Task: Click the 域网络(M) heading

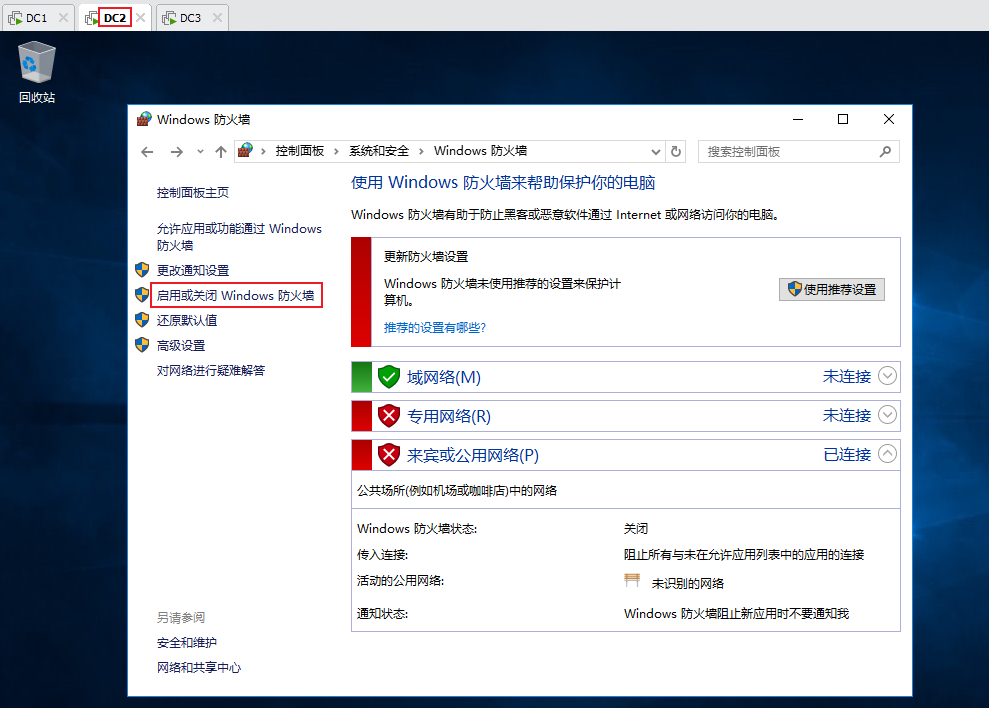Action: [444, 377]
